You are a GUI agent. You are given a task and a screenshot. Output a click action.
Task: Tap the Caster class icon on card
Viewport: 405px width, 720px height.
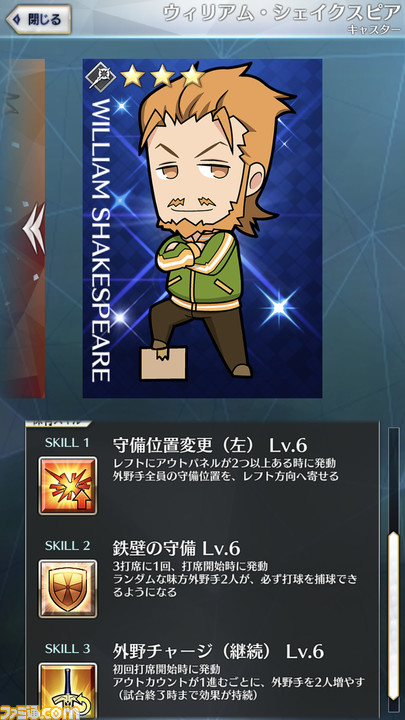pos(102,77)
